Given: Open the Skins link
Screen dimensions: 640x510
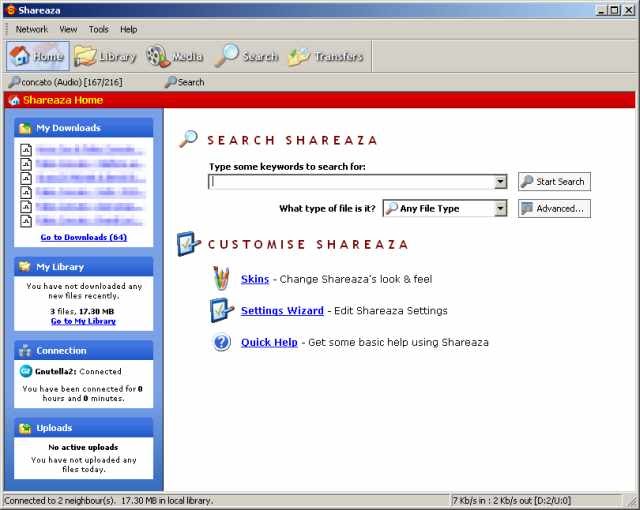Looking at the screenshot, I should click(x=255, y=279).
